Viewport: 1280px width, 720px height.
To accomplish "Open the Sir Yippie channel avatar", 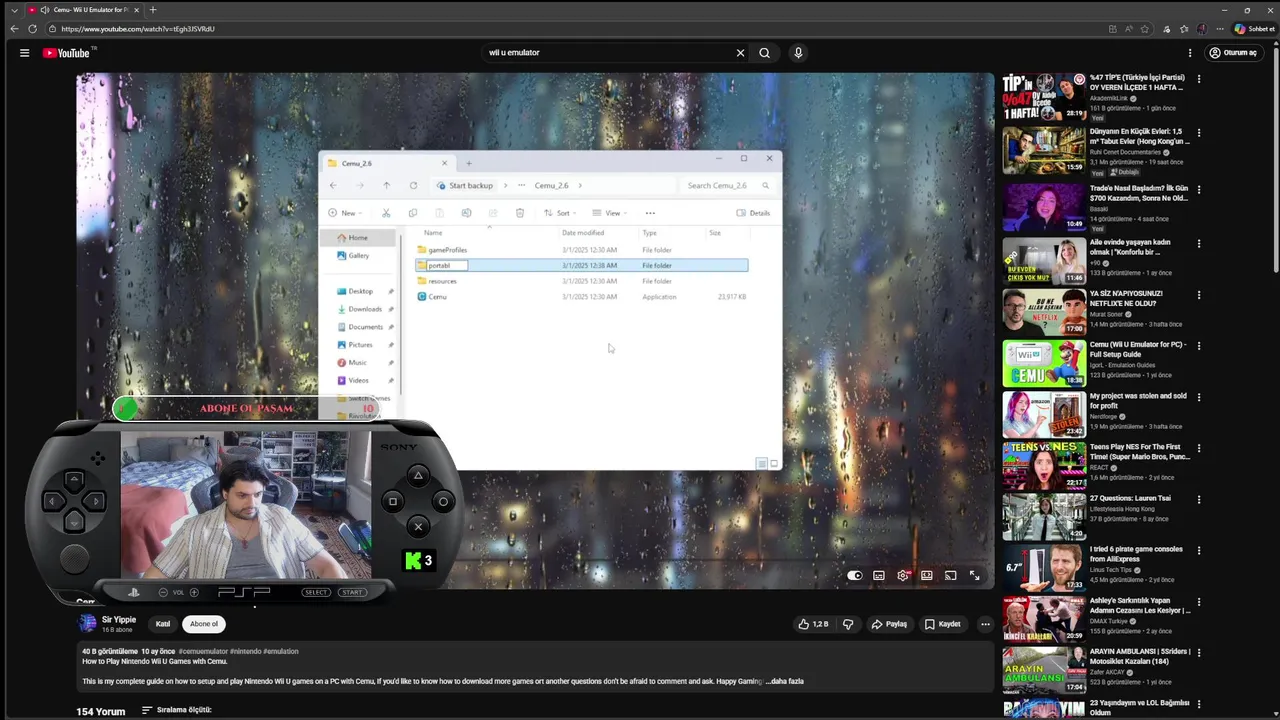I will pos(87,624).
